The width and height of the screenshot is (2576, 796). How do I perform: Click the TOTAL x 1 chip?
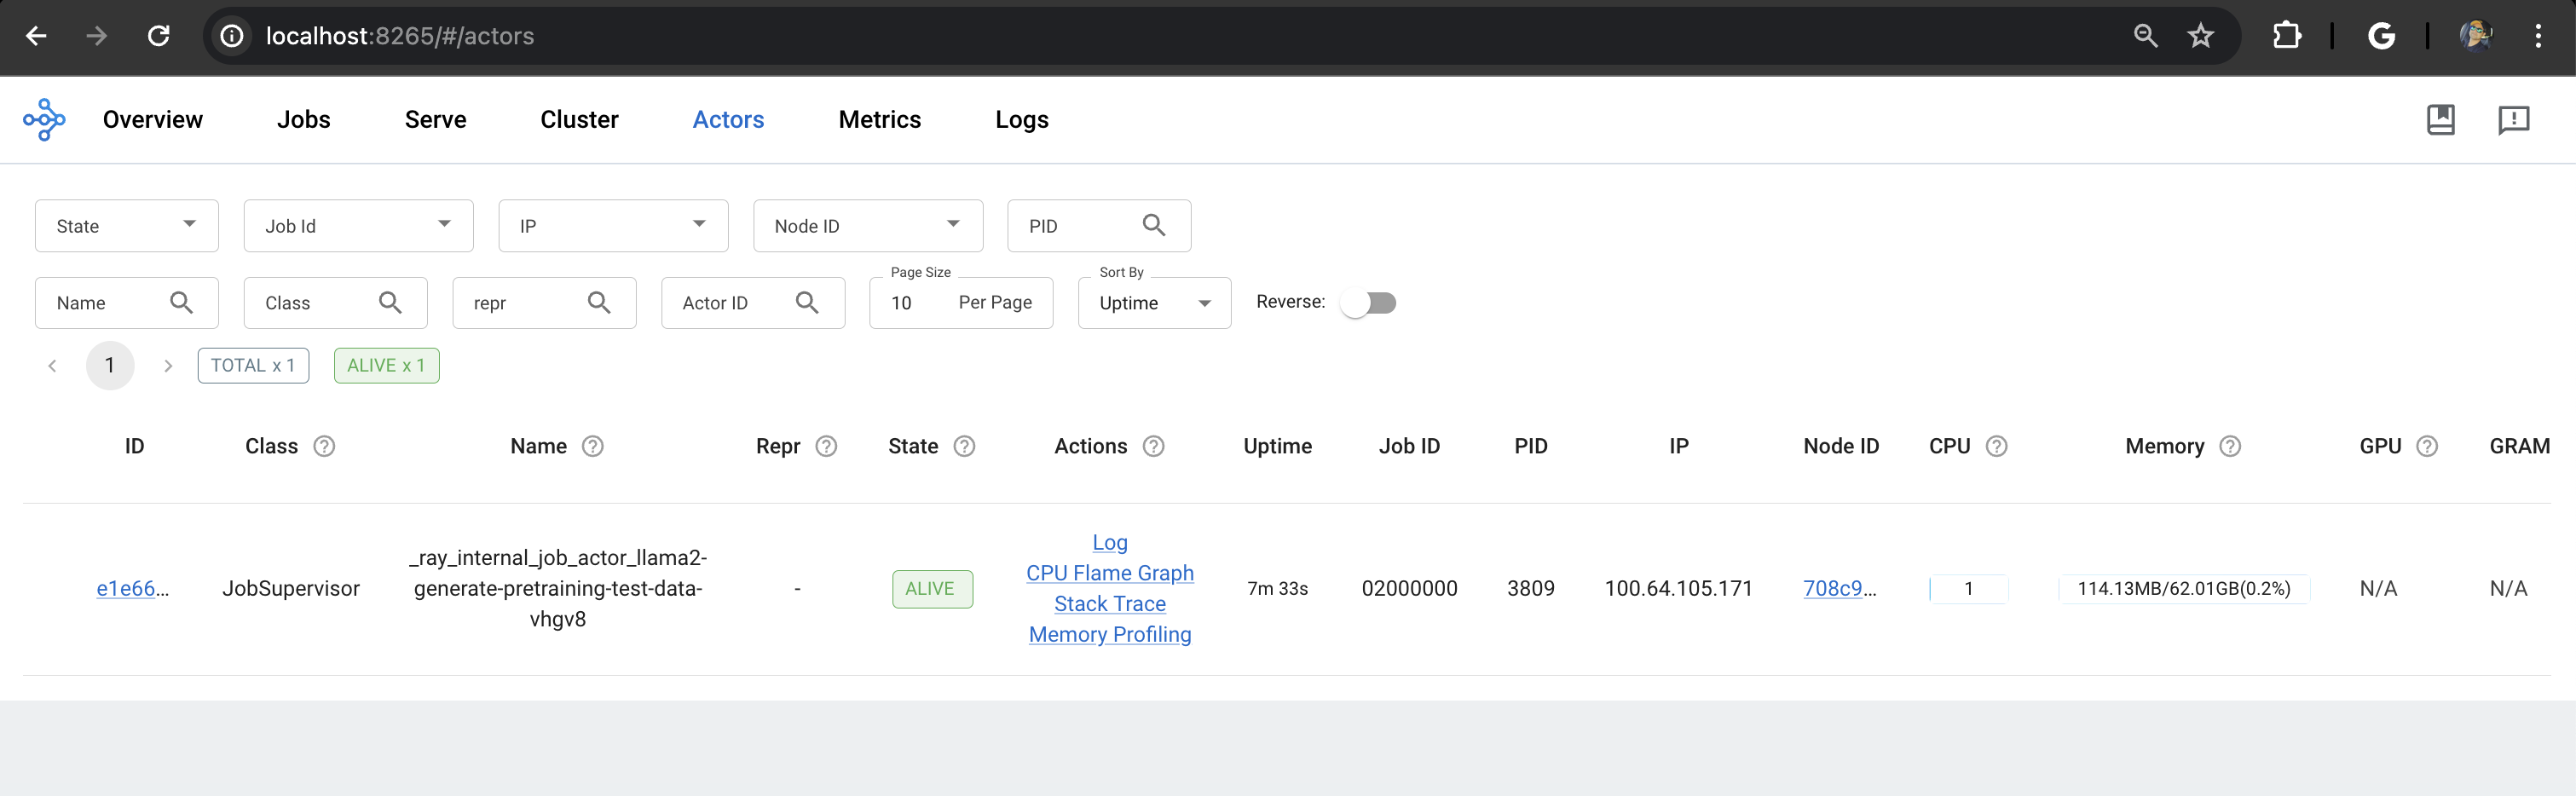[x=253, y=366]
